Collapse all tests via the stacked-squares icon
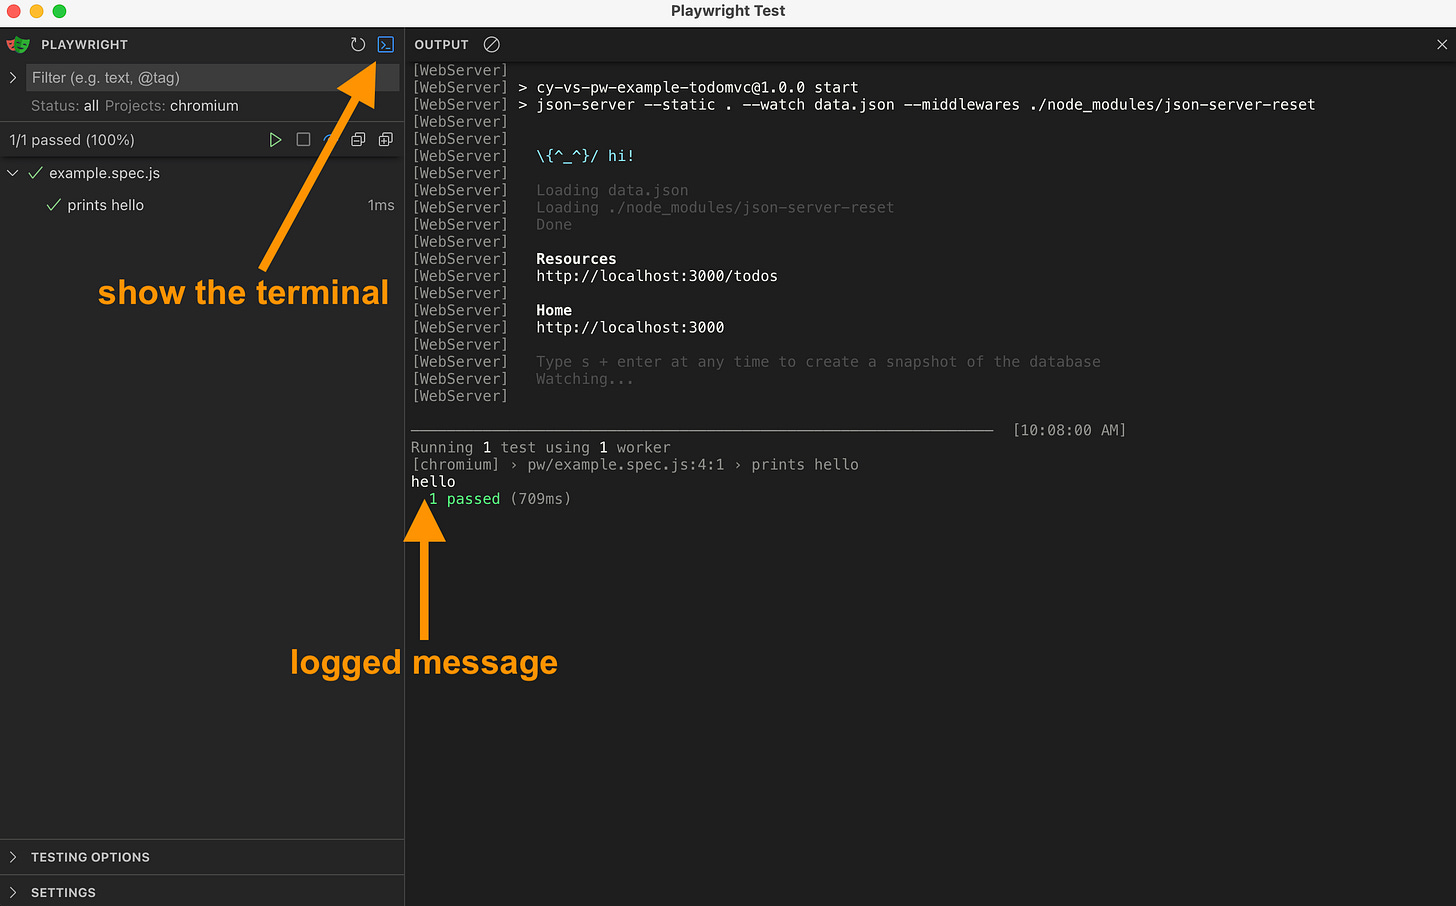This screenshot has height=906, width=1456. (x=358, y=139)
